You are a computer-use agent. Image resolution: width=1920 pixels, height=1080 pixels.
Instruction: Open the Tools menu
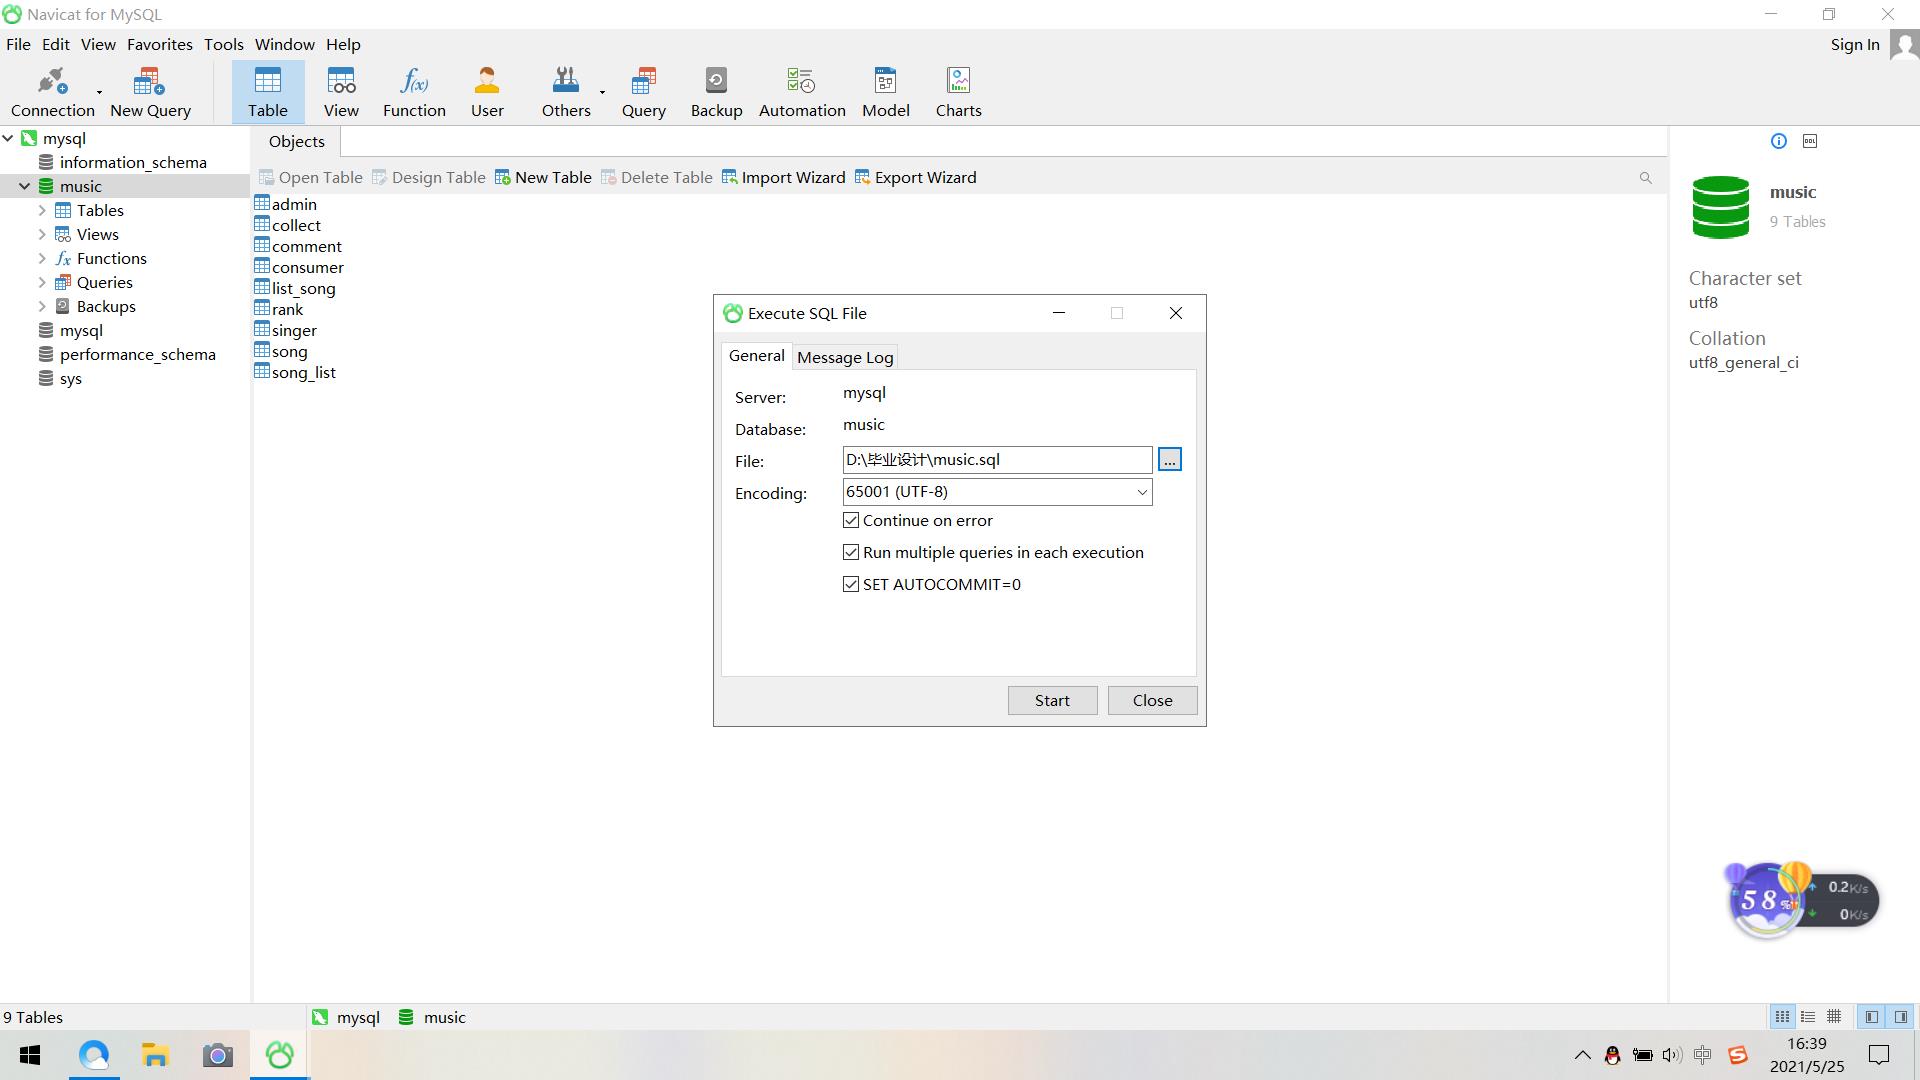(x=222, y=44)
